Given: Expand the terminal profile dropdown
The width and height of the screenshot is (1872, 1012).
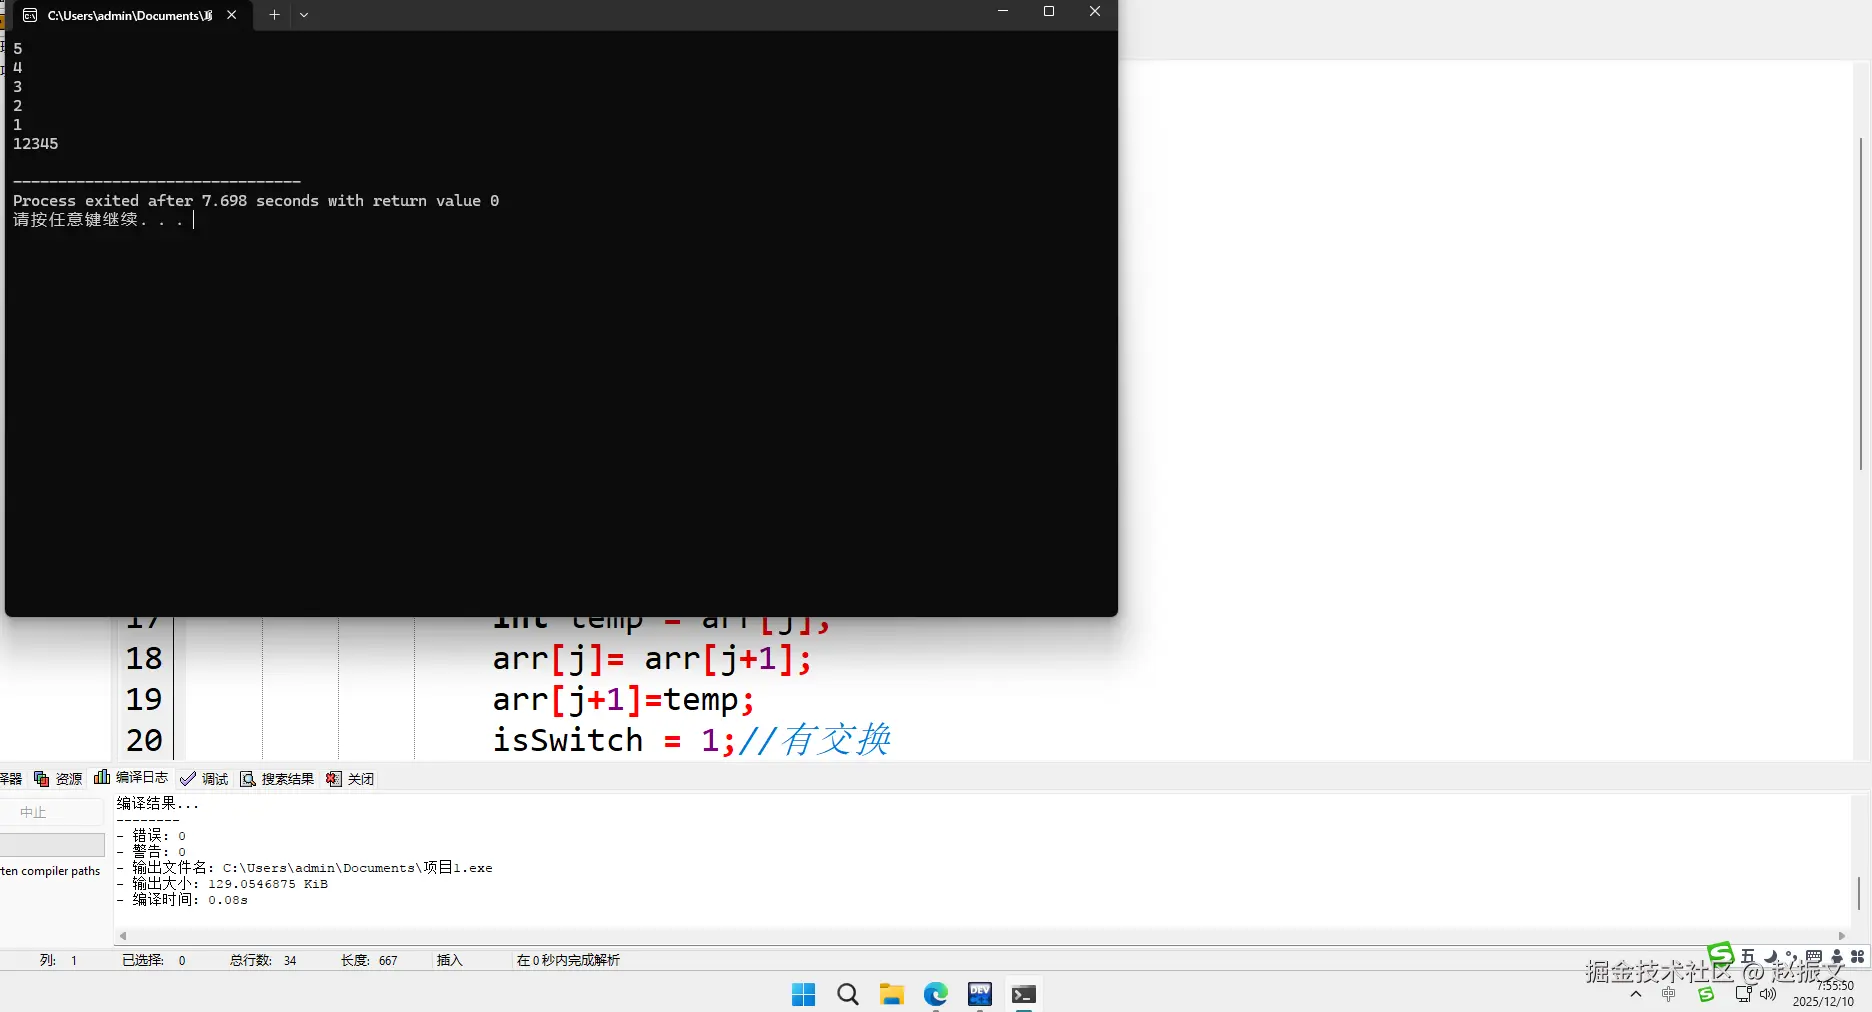Looking at the screenshot, I should [304, 15].
